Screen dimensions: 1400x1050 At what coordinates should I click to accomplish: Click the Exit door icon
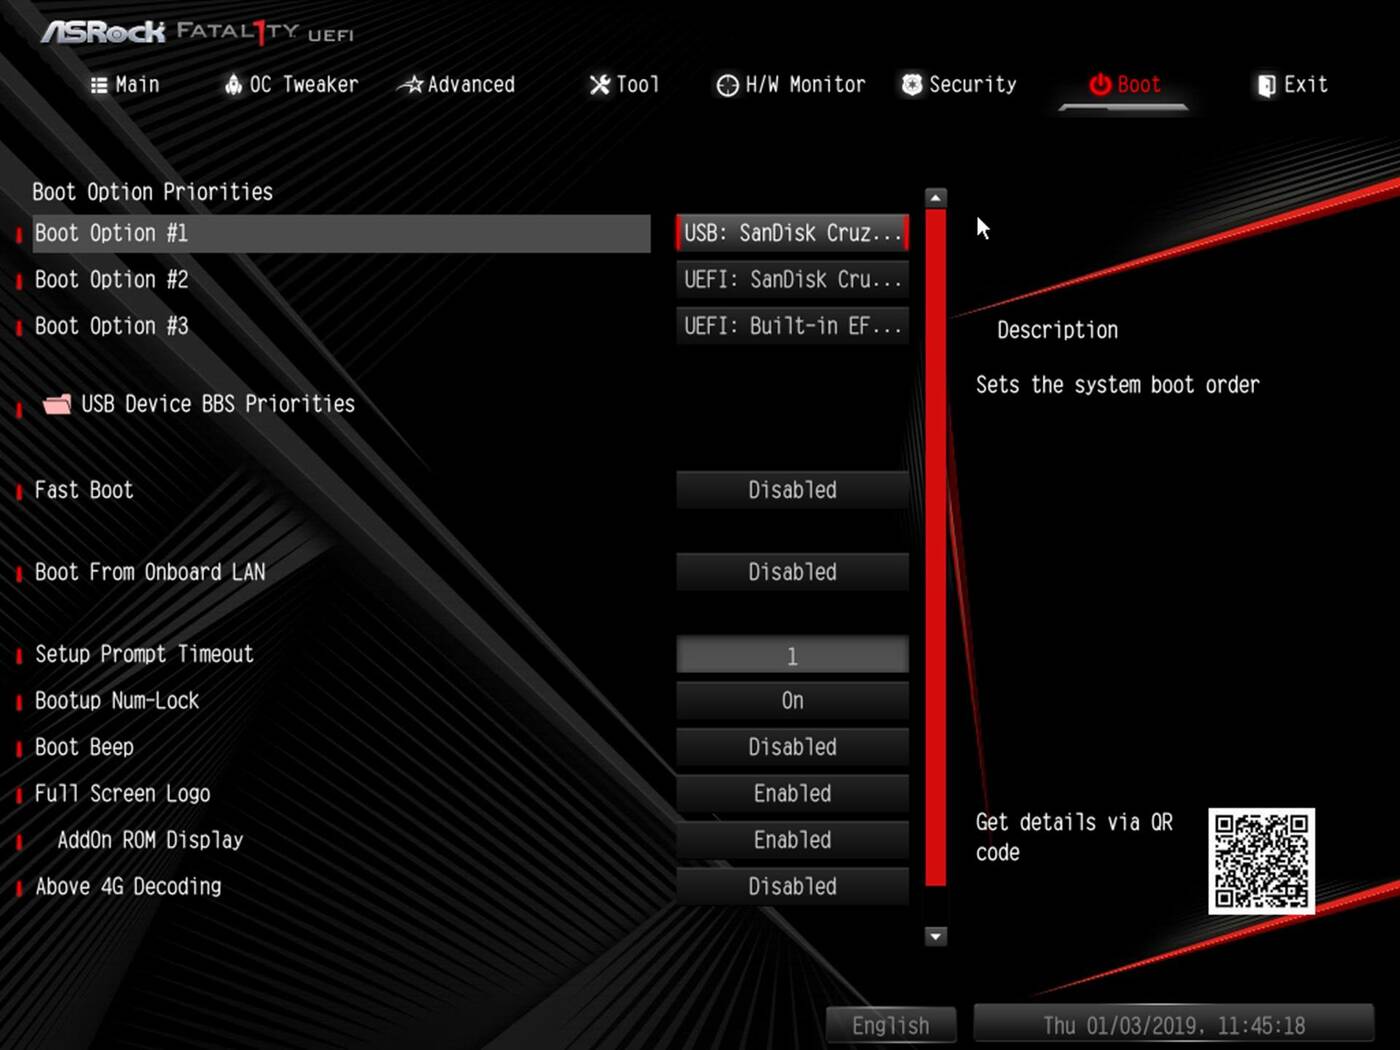[x=1265, y=85]
